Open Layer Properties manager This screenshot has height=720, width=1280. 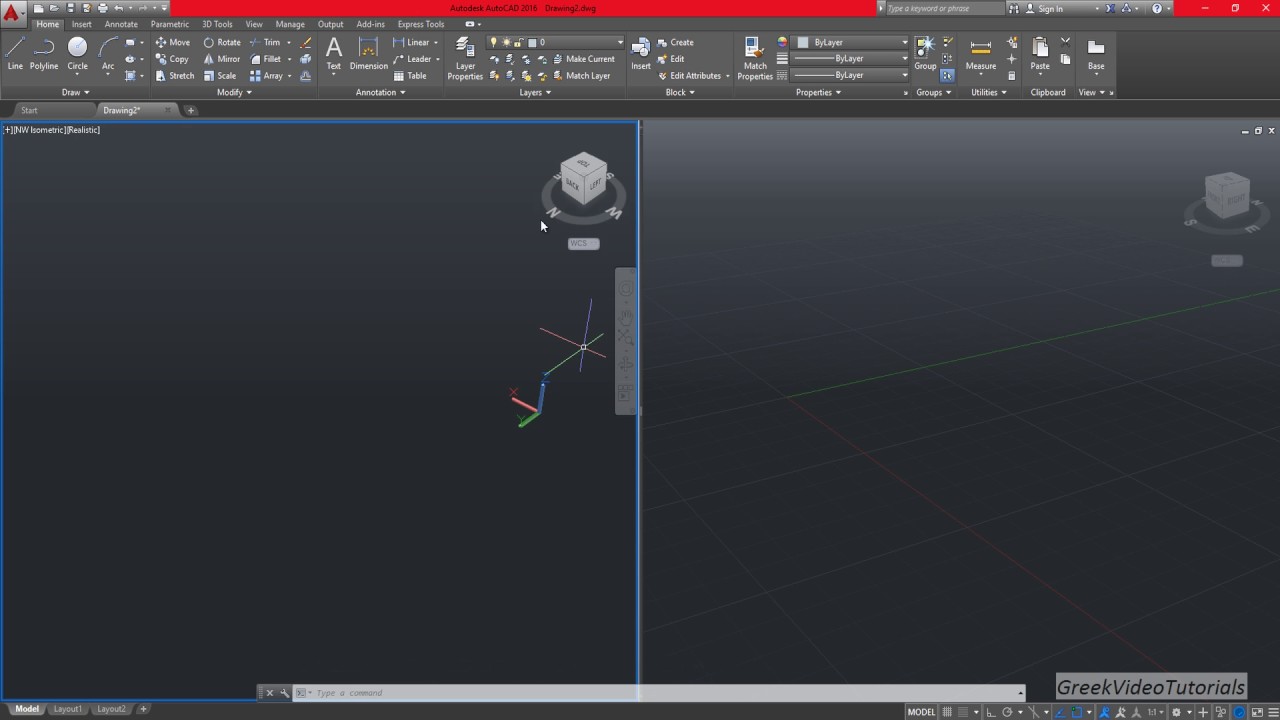click(465, 58)
